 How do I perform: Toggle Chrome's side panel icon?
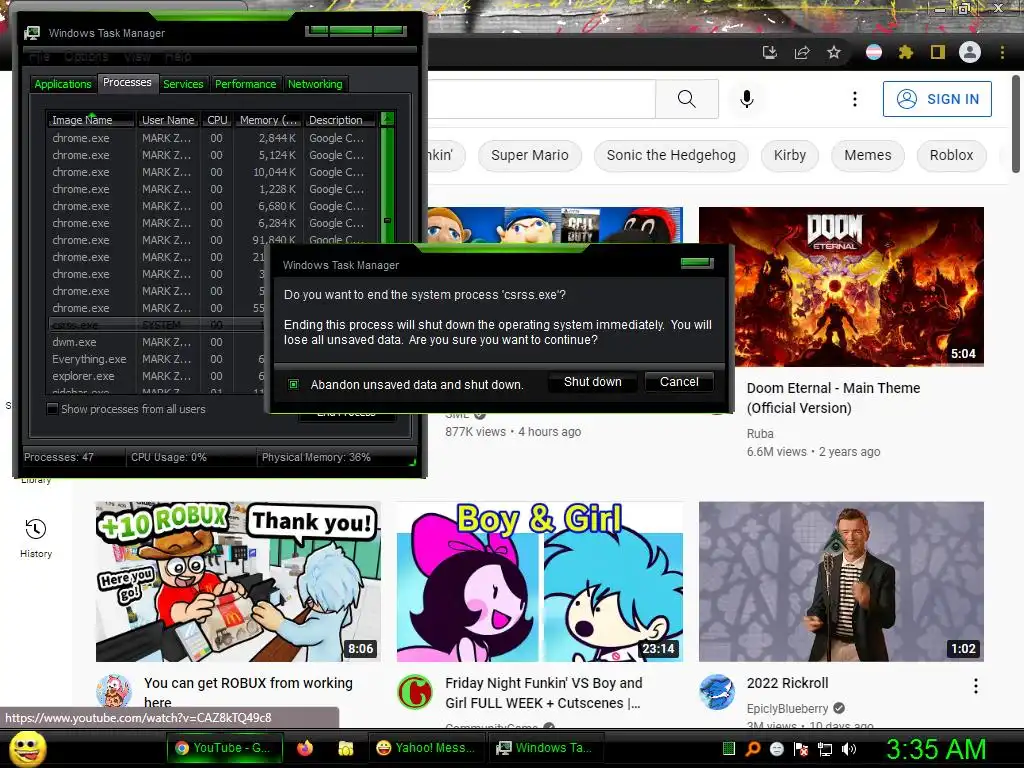[x=938, y=52]
